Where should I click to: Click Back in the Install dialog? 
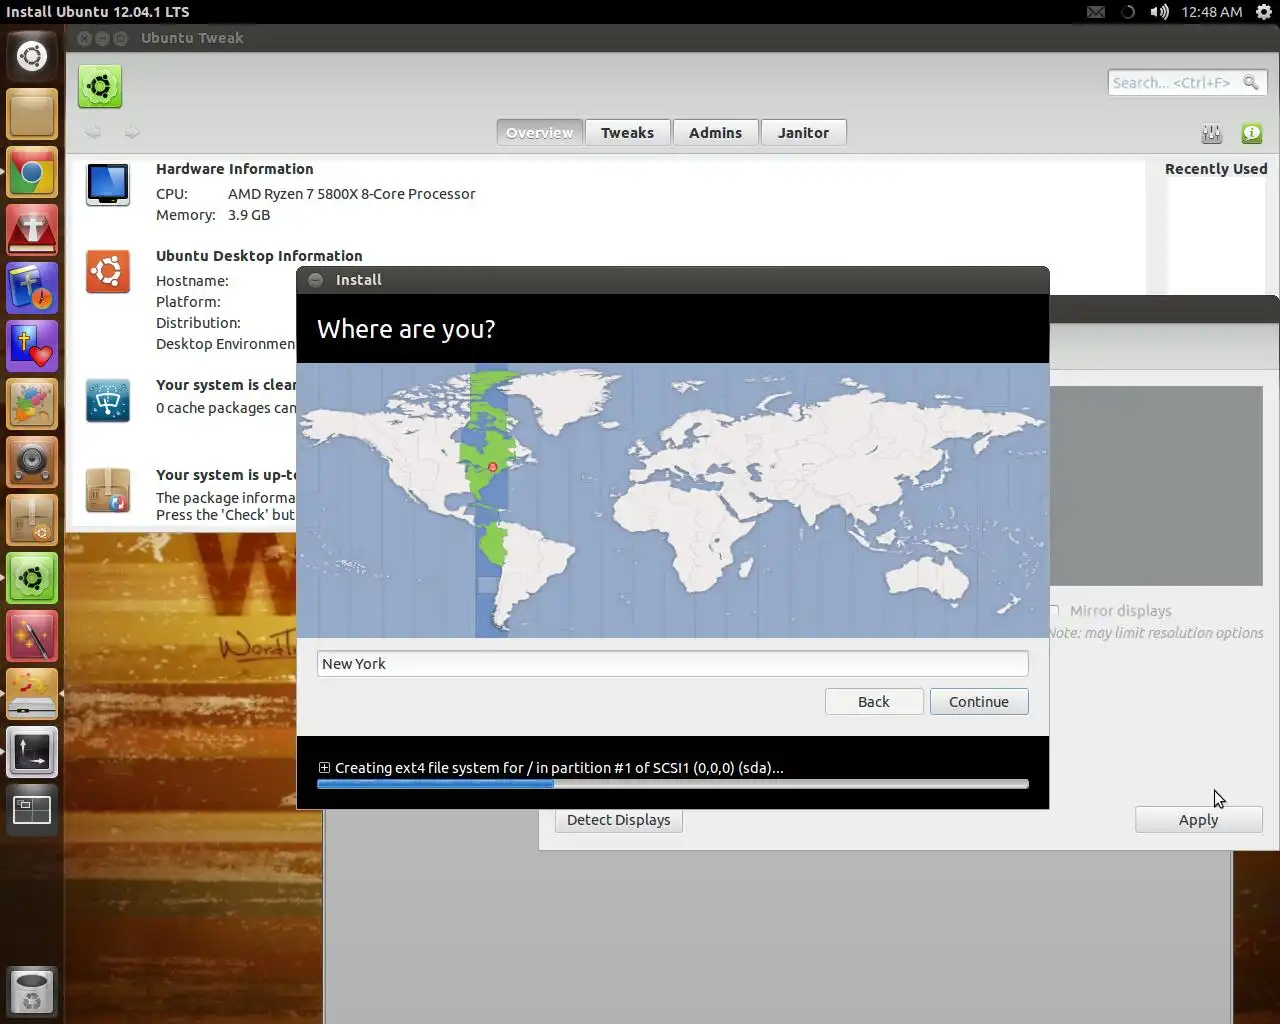tap(873, 702)
